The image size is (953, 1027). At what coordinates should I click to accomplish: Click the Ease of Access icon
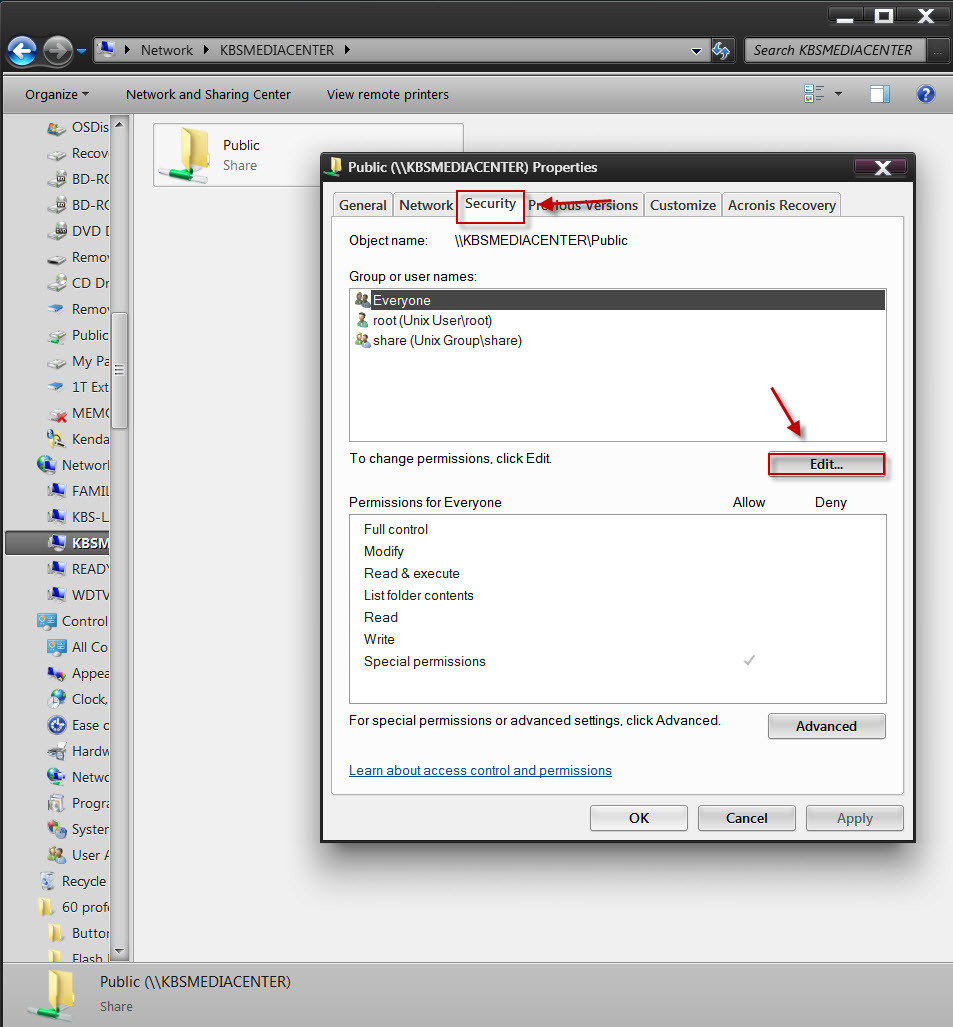tap(57, 725)
